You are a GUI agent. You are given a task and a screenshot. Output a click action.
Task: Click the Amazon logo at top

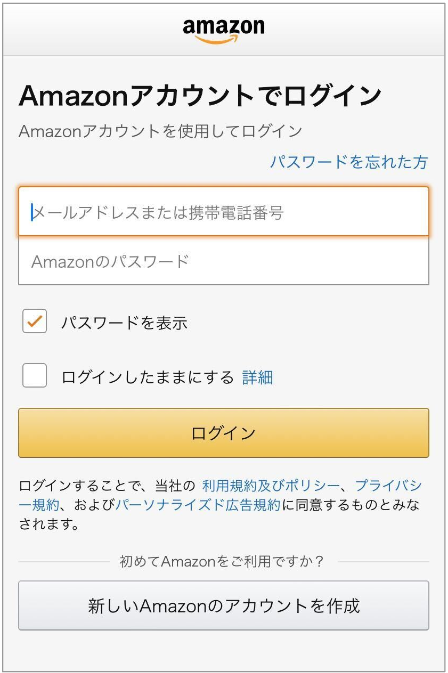coord(224,31)
